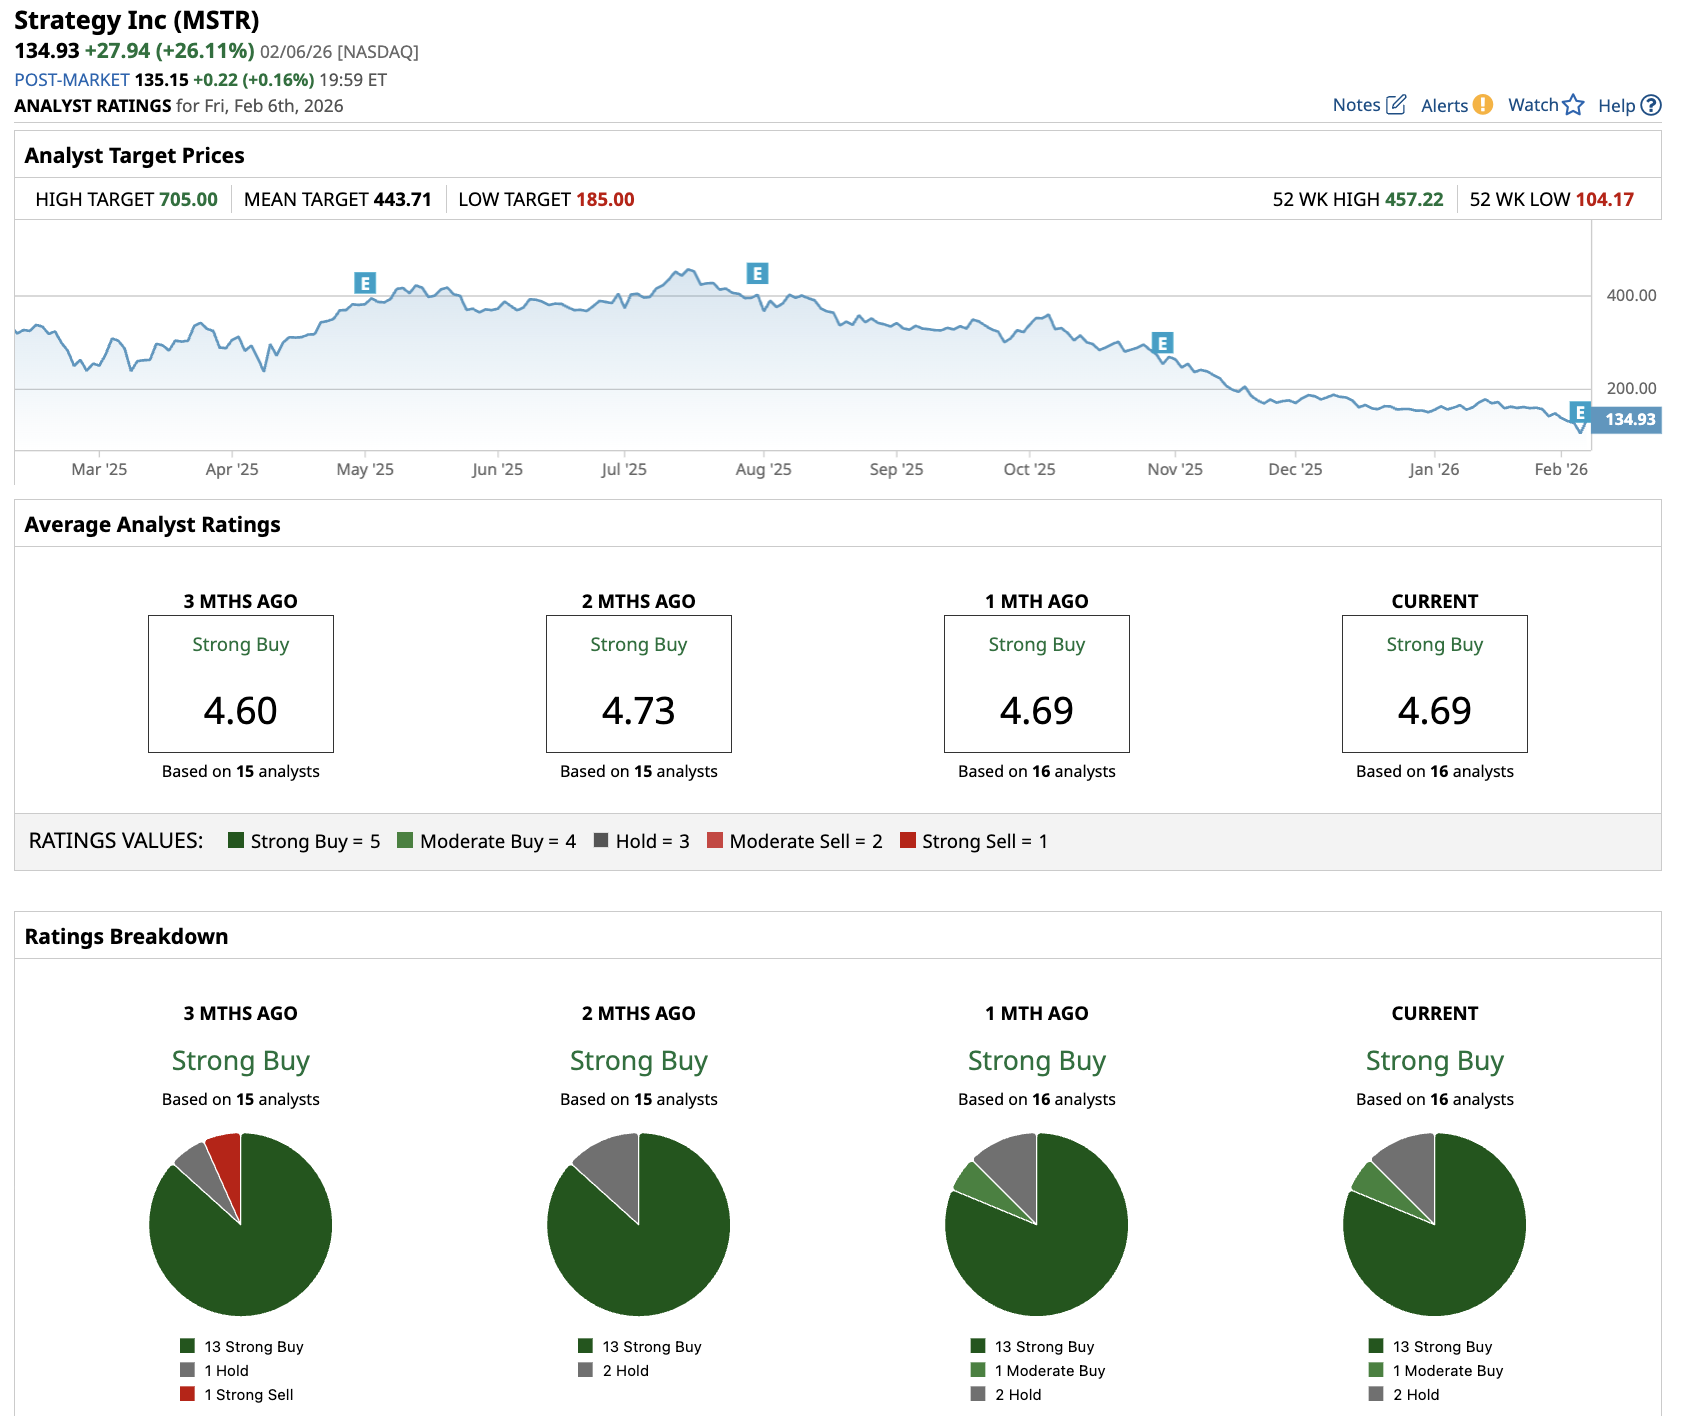The image size is (1686, 1416).
Task: Open the Help question mark icon
Action: click(x=1651, y=105)
